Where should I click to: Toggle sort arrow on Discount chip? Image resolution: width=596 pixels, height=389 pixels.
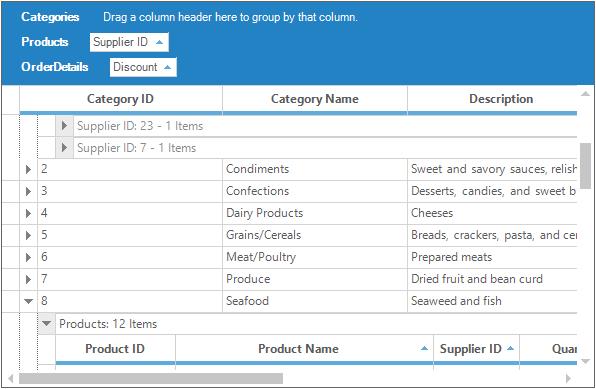click(167, 67)
